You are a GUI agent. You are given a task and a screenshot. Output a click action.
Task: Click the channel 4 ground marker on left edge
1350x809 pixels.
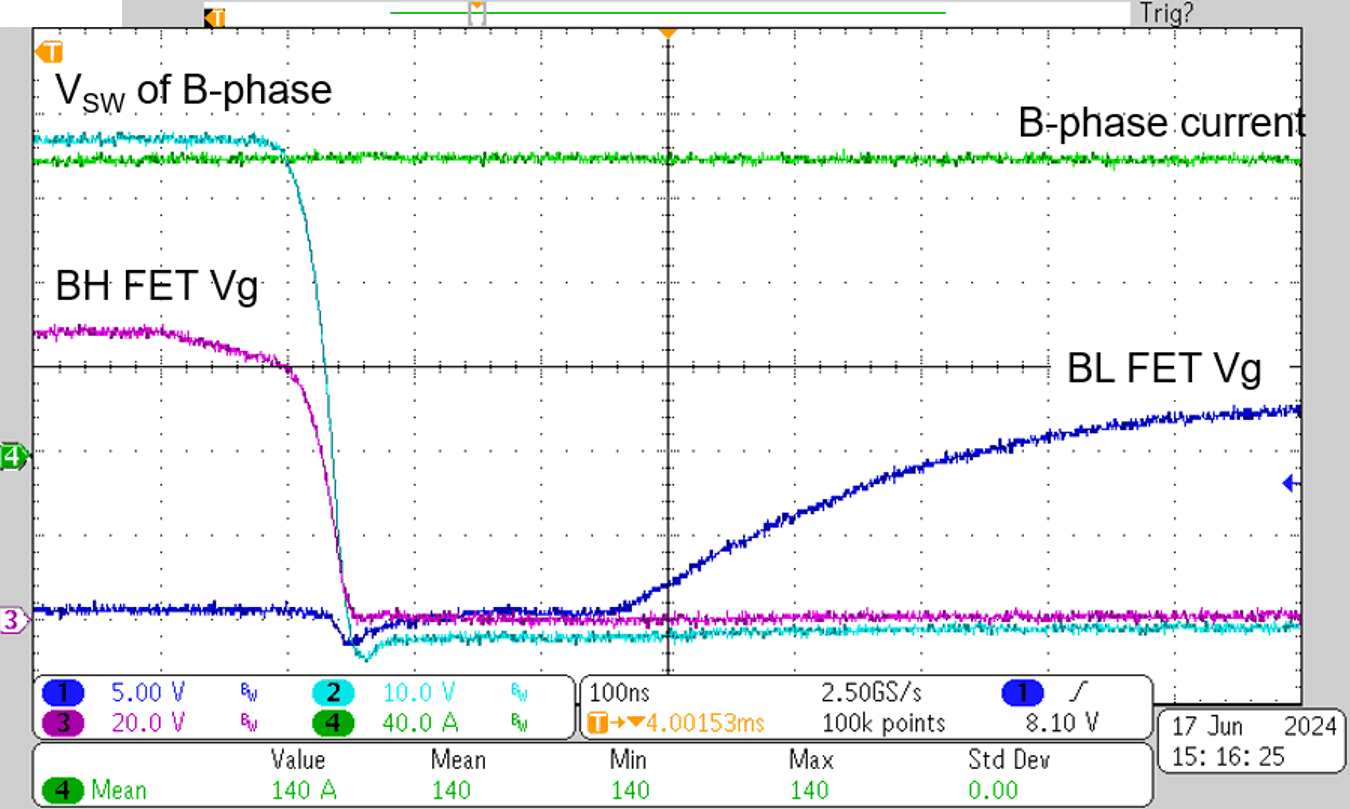point(14,458)
